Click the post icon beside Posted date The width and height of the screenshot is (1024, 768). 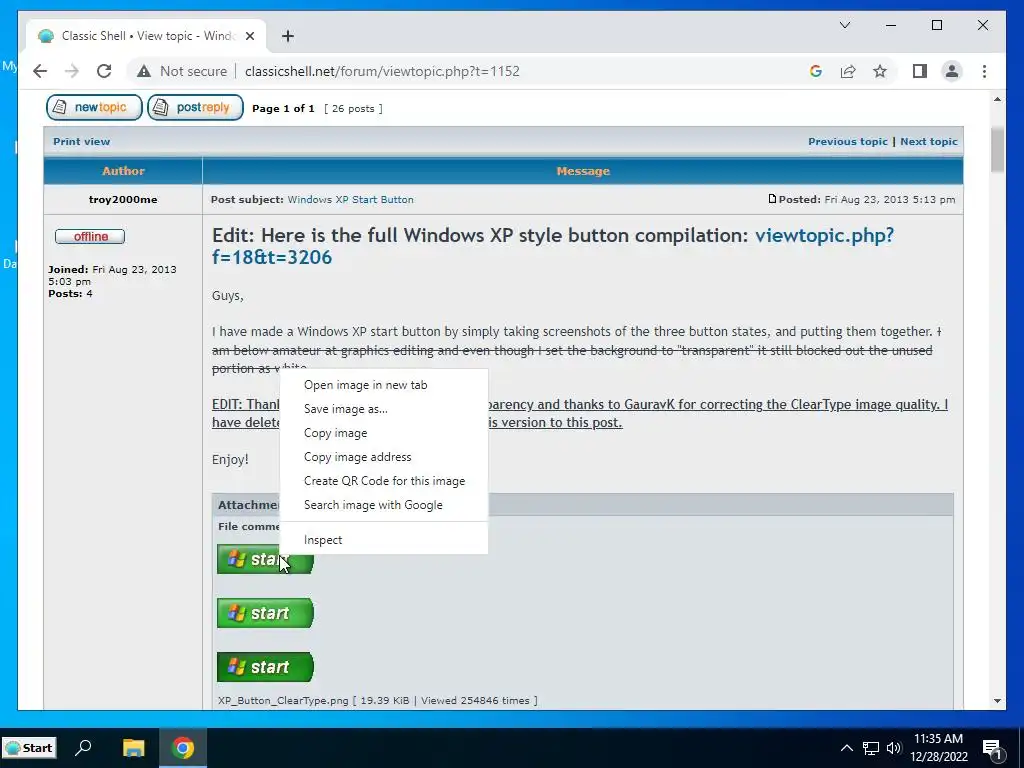point(772,199)
